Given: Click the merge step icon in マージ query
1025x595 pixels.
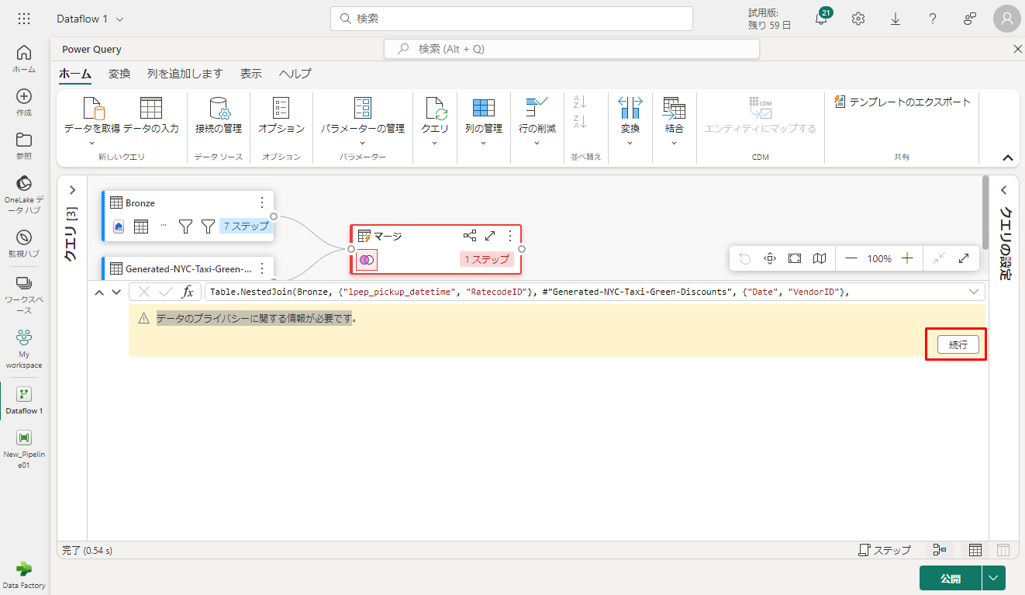Looking at the screenshot, I should [367, 260].
